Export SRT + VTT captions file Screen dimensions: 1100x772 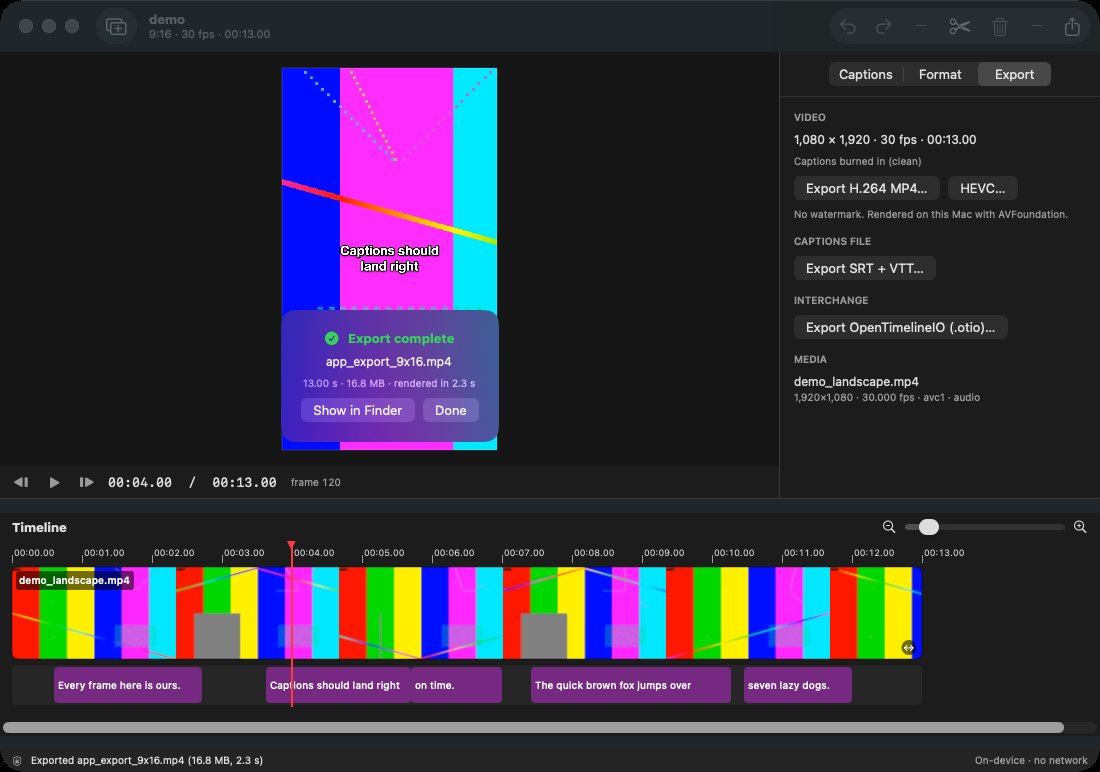(864, 268)
